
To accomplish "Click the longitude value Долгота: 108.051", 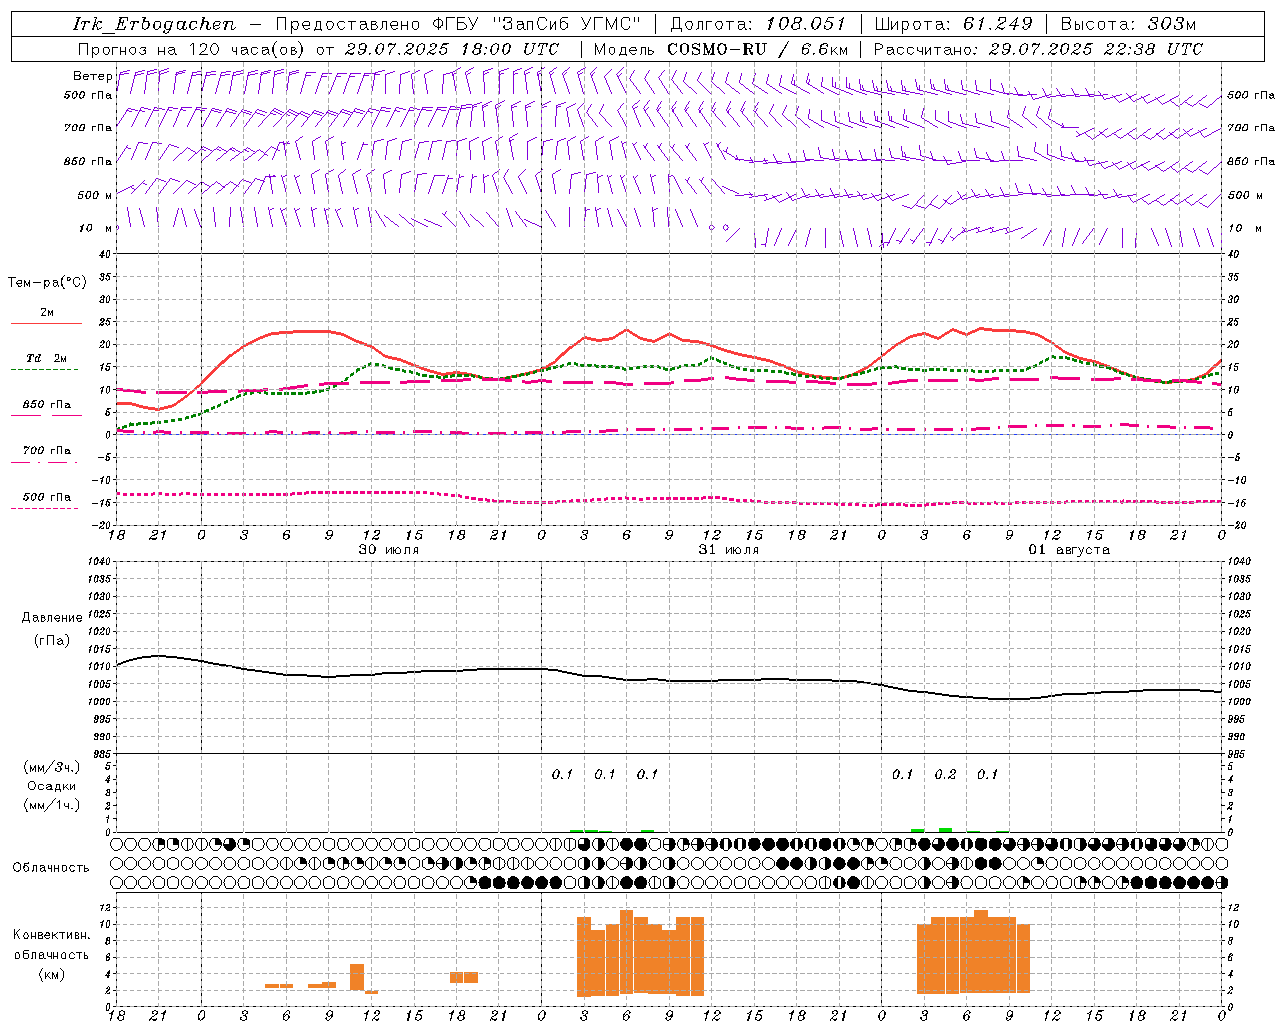I will (757, 24).
